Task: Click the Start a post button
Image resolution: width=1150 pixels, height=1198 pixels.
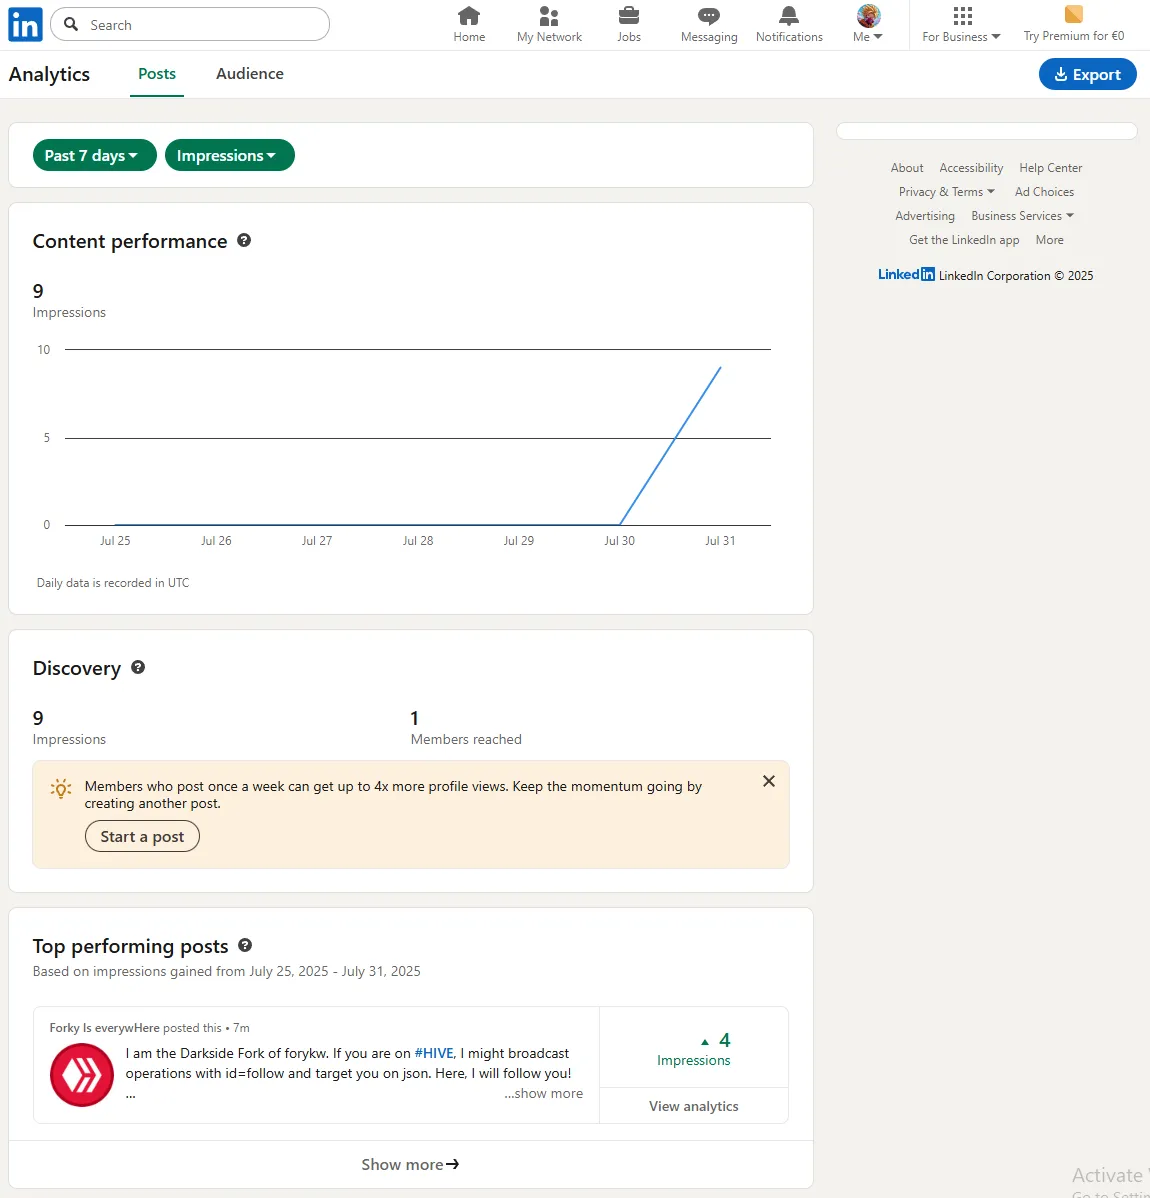Action: pos(142,837)
